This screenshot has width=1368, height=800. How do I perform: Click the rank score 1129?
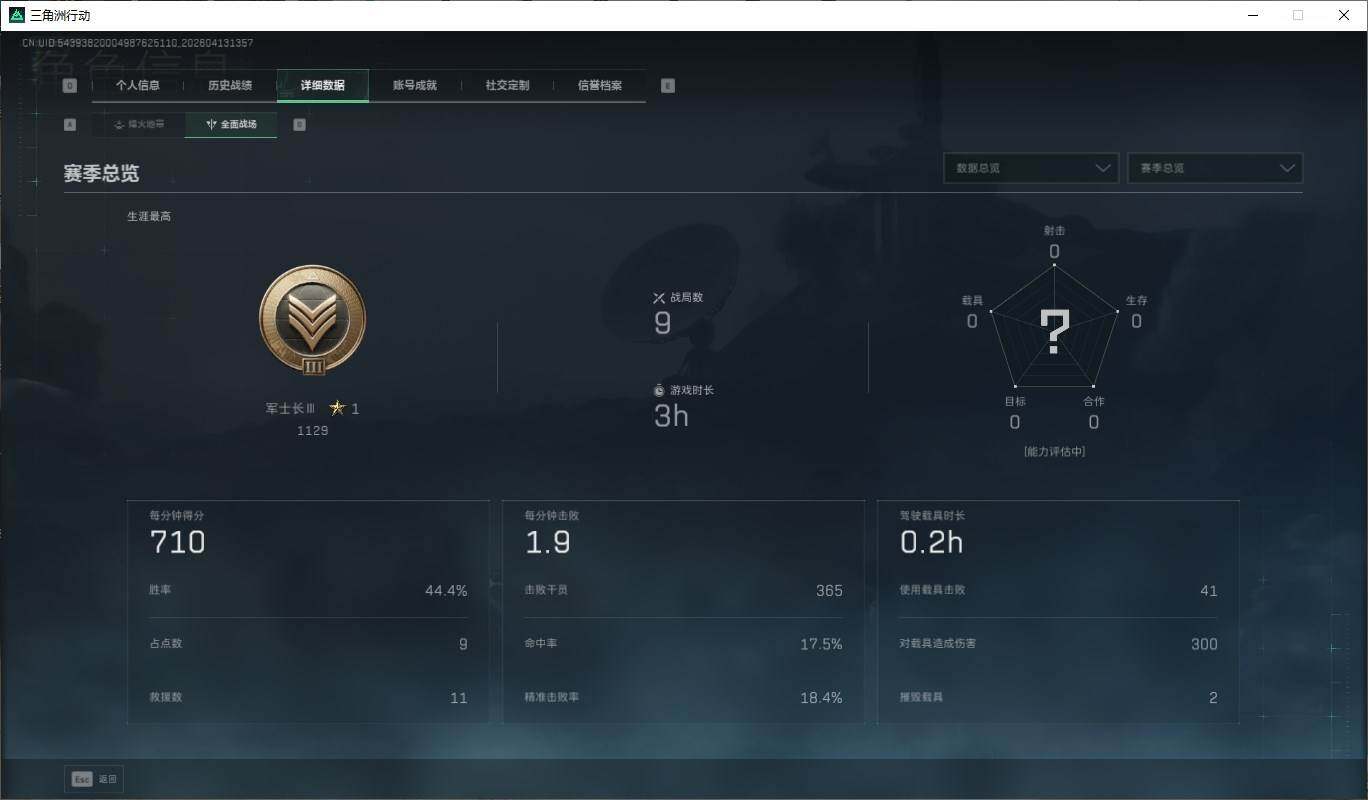(x=312, y=431)
